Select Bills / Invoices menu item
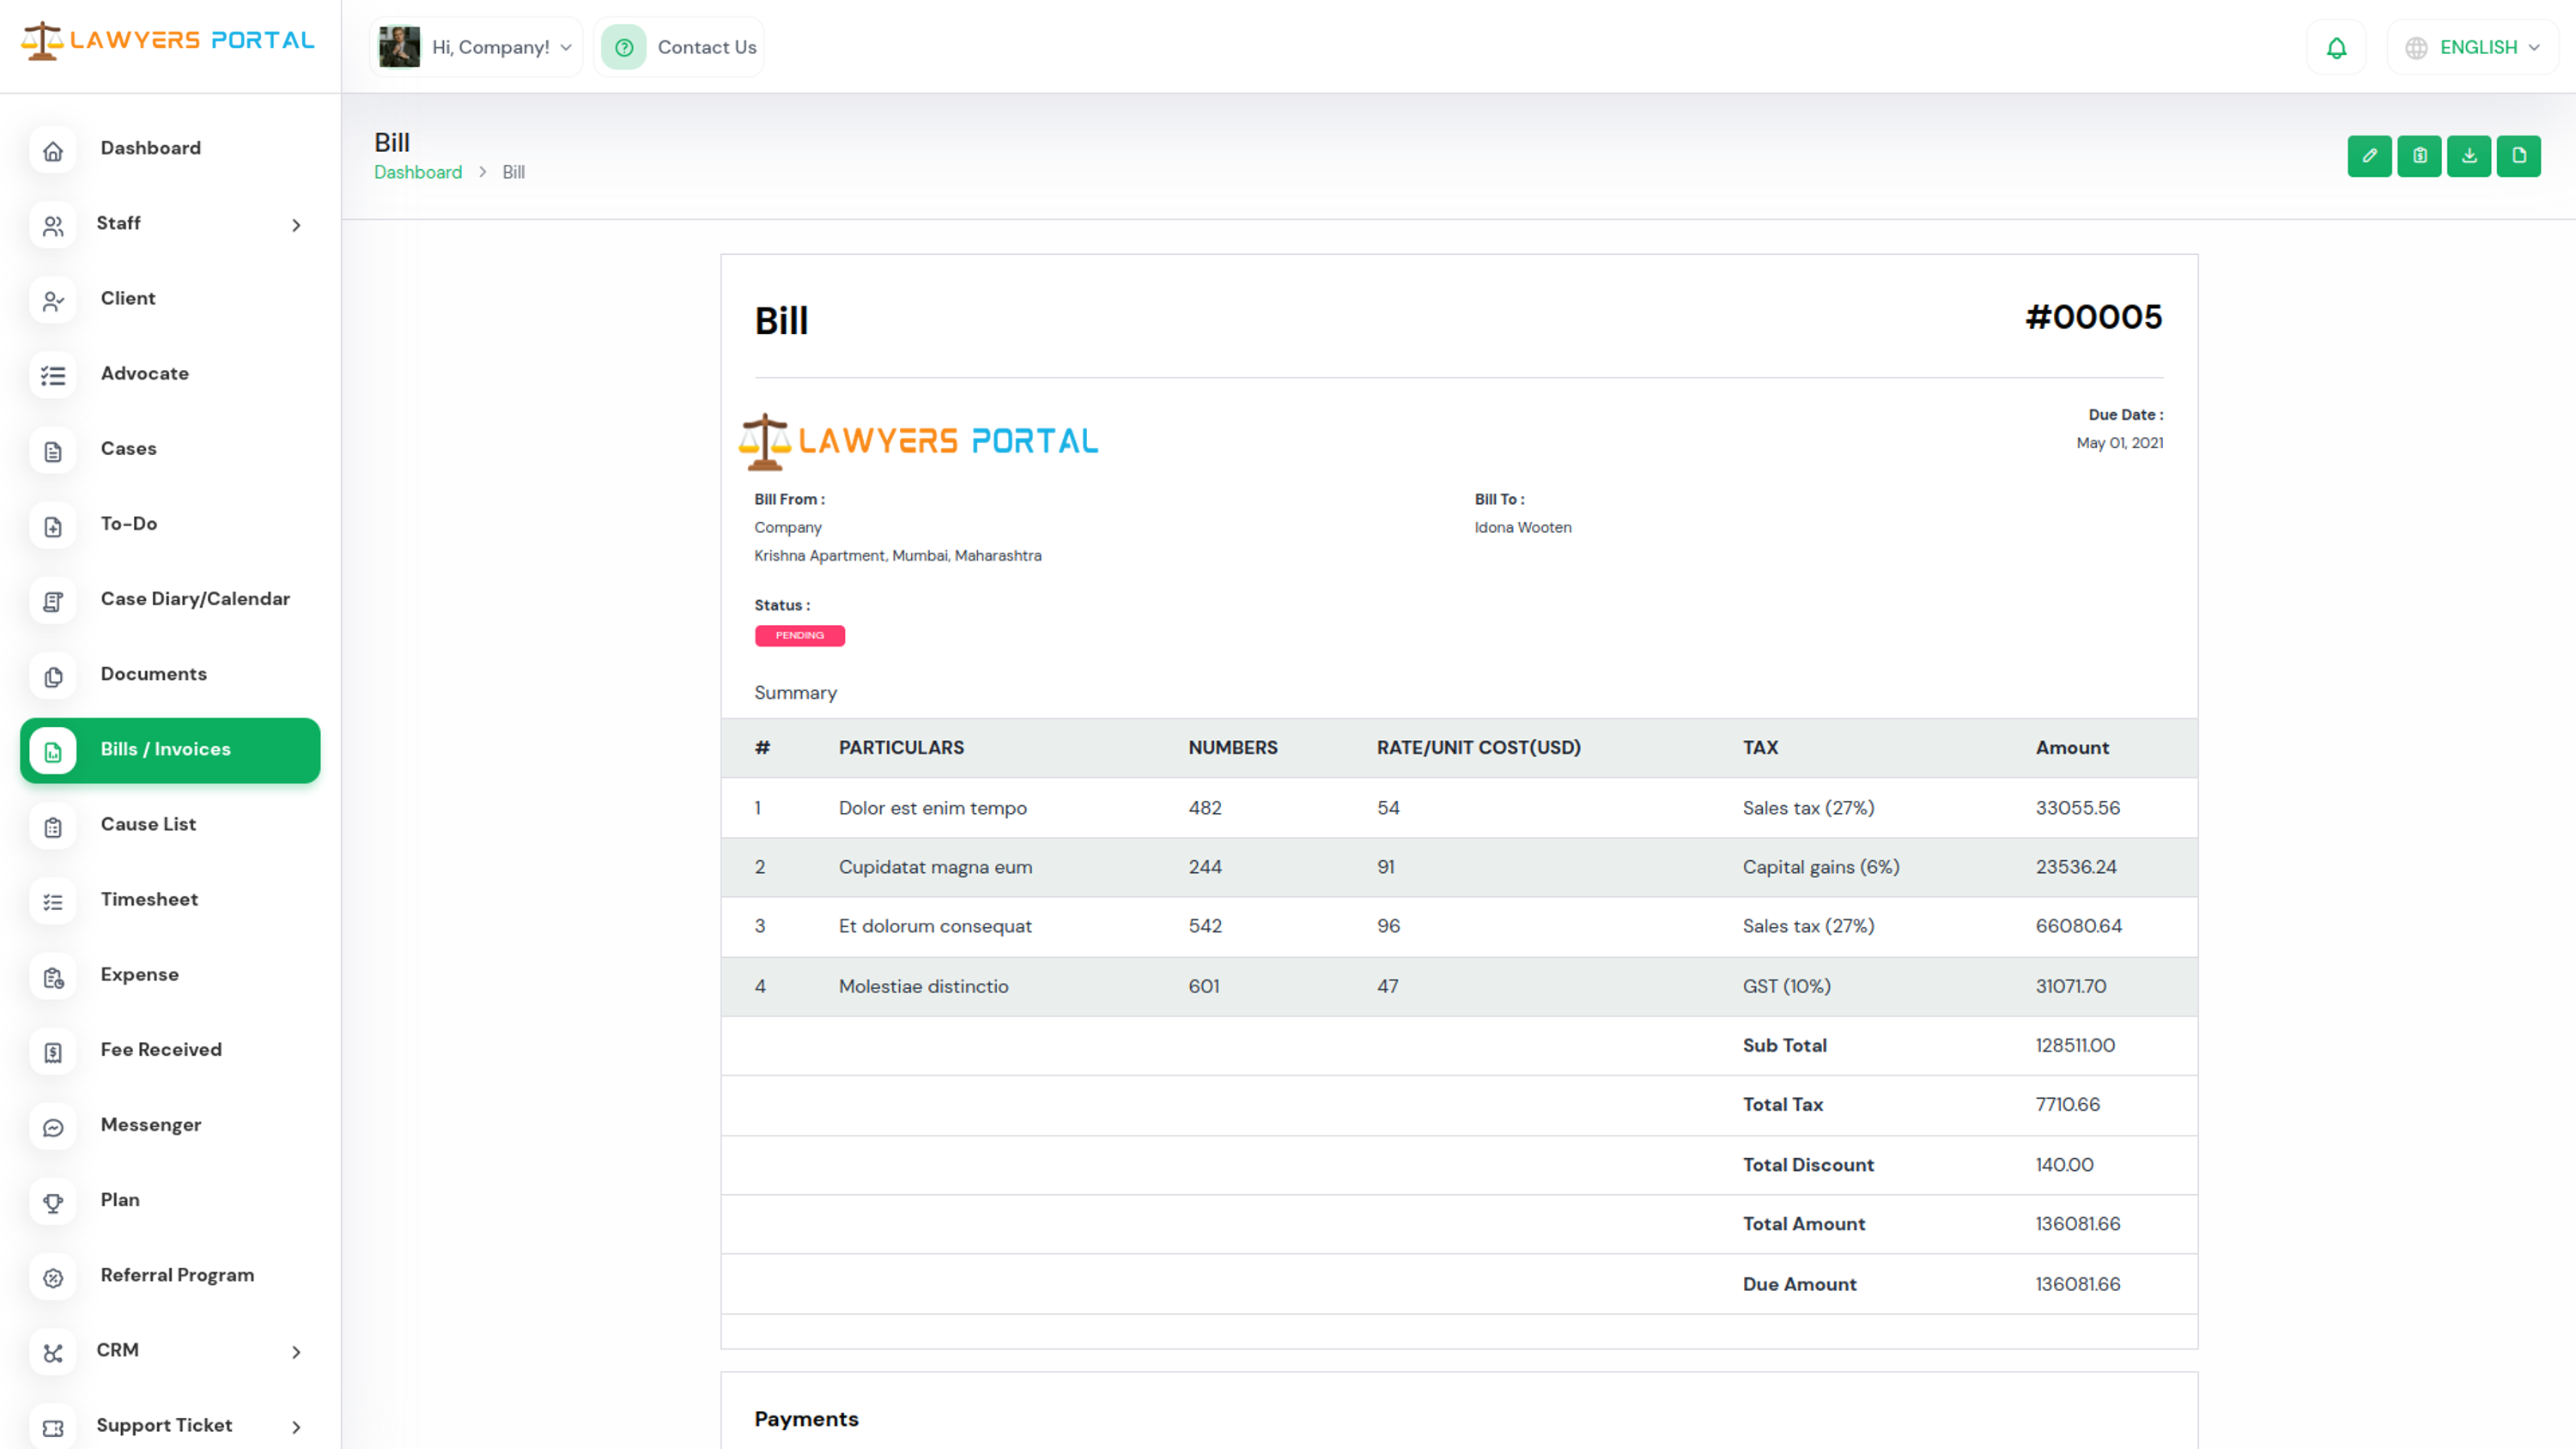 pos(165,750)
